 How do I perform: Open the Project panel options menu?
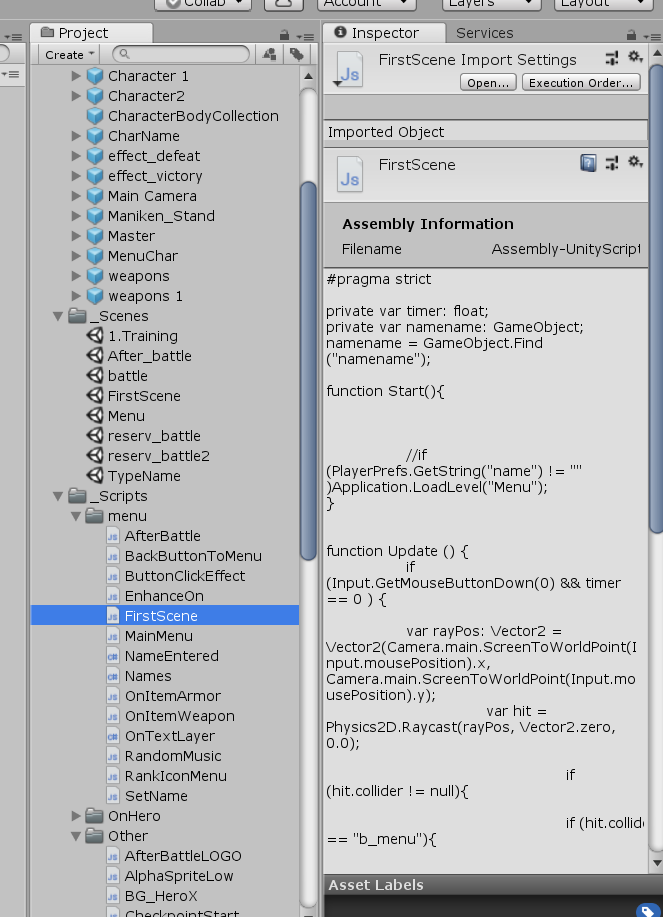(x=305, y=37)
